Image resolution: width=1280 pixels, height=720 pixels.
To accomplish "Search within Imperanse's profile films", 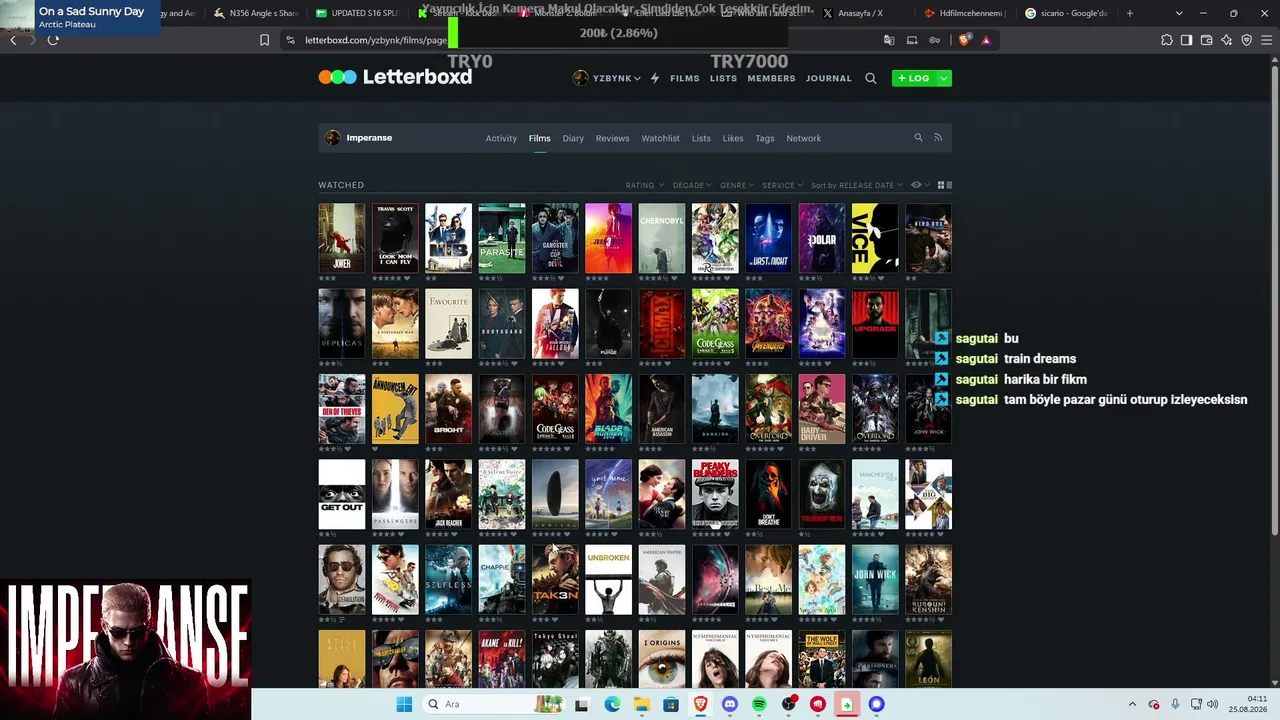I will pos(918,138).
